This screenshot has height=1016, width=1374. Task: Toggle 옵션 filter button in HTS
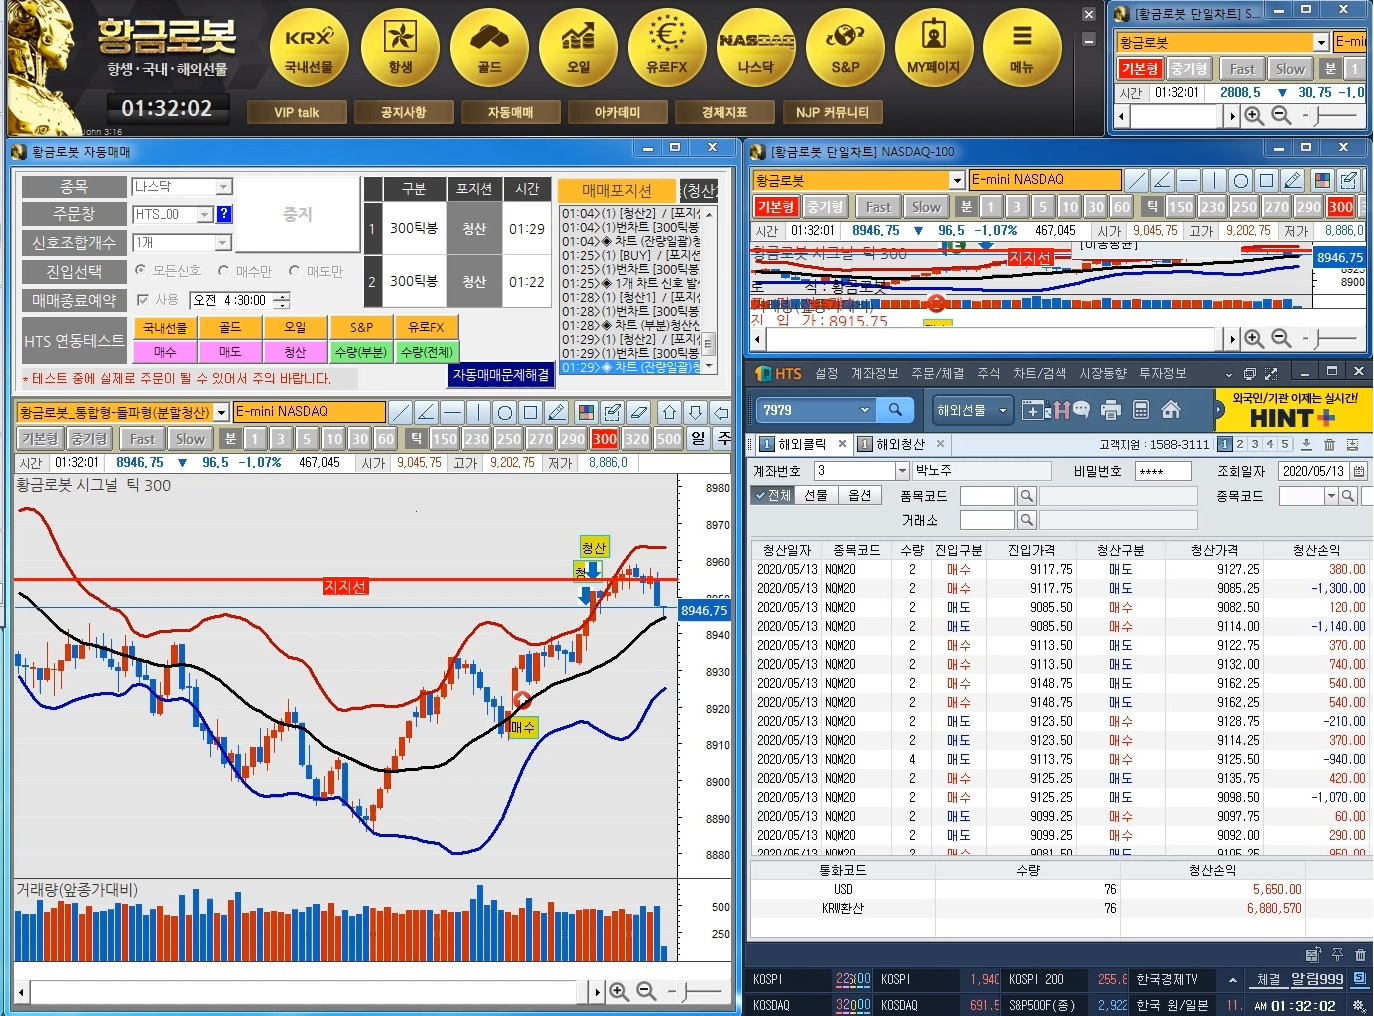tap(859, 495)
